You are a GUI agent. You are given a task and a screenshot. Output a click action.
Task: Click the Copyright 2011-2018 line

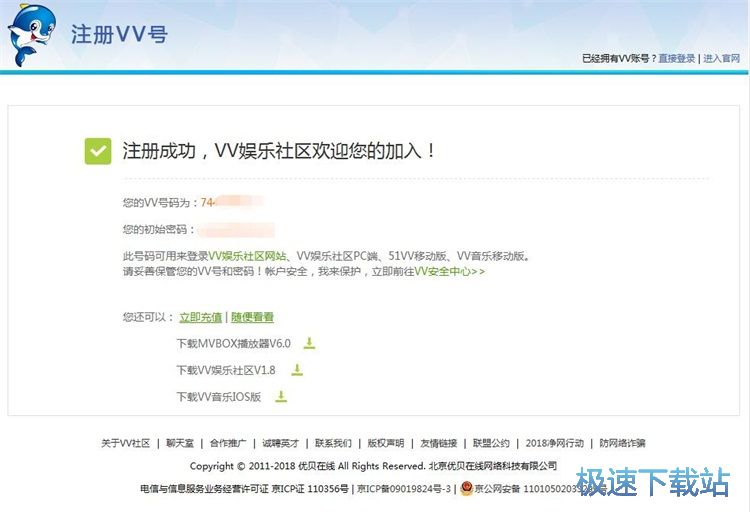point(373,466)
